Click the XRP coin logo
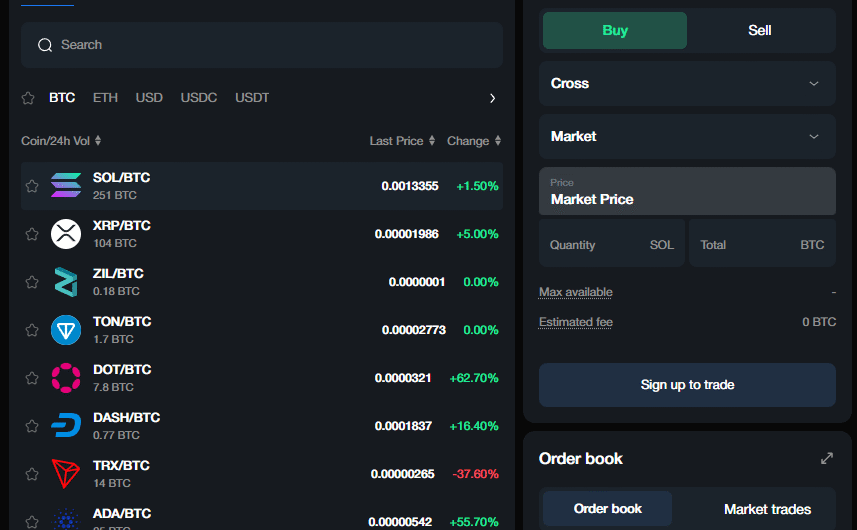The height and width of the screenshot is (530, 857). 66,234
